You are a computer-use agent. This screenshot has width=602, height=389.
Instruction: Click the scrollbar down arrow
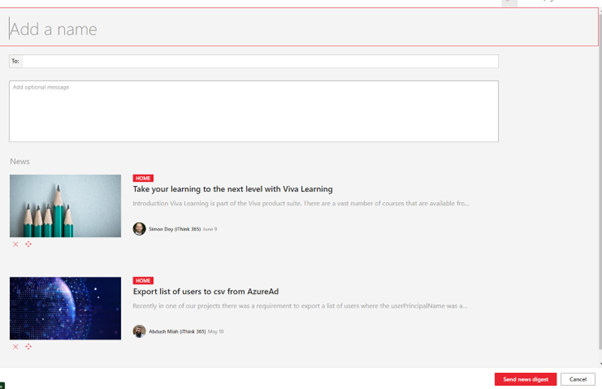600,364
